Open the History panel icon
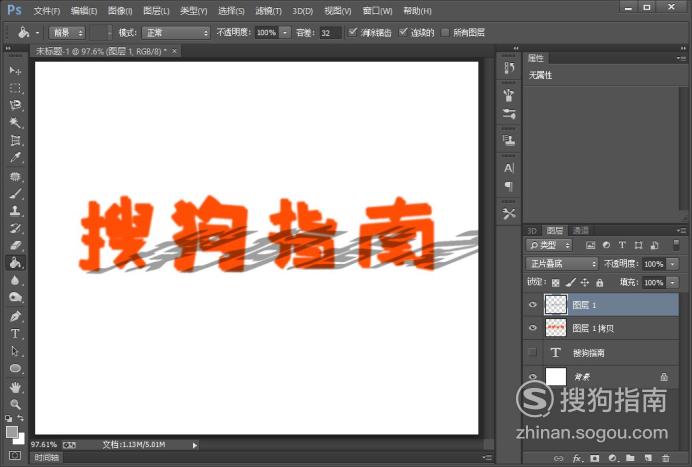The width and height of the screenshot is (692, 467). (x=509, y=68)
